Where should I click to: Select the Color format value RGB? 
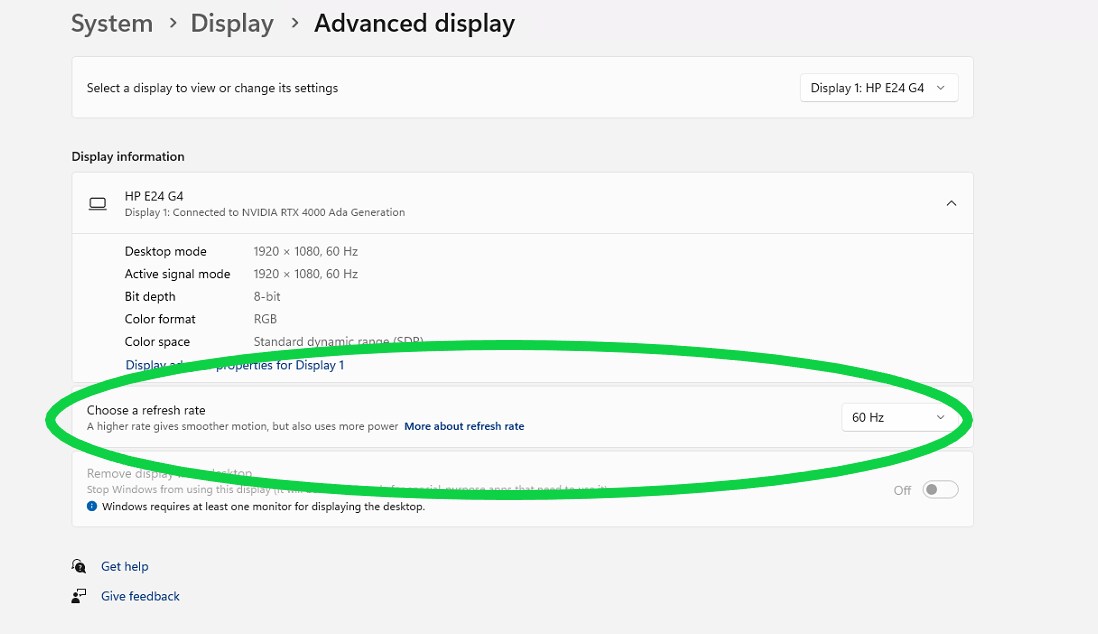(x=265, y=319)
